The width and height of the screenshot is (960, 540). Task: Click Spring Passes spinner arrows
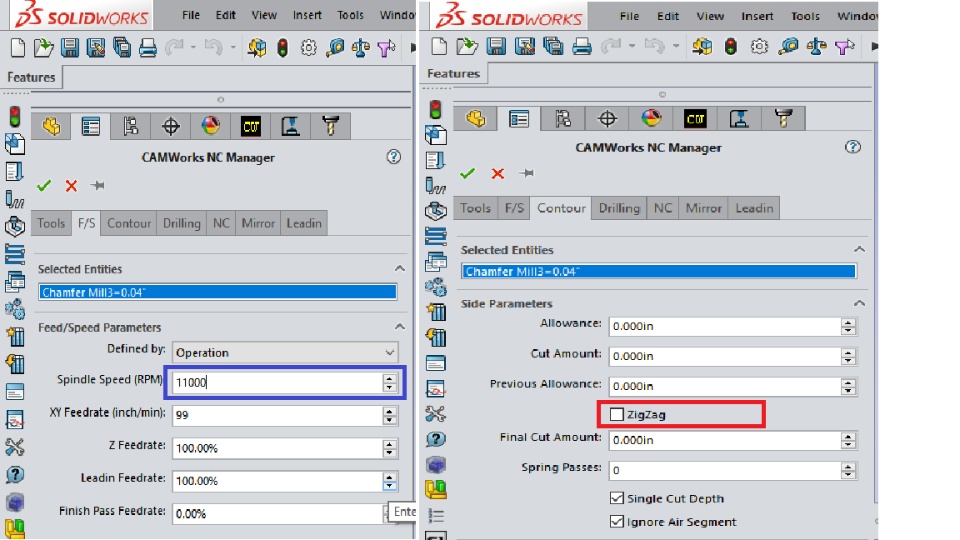click(848, 470)
